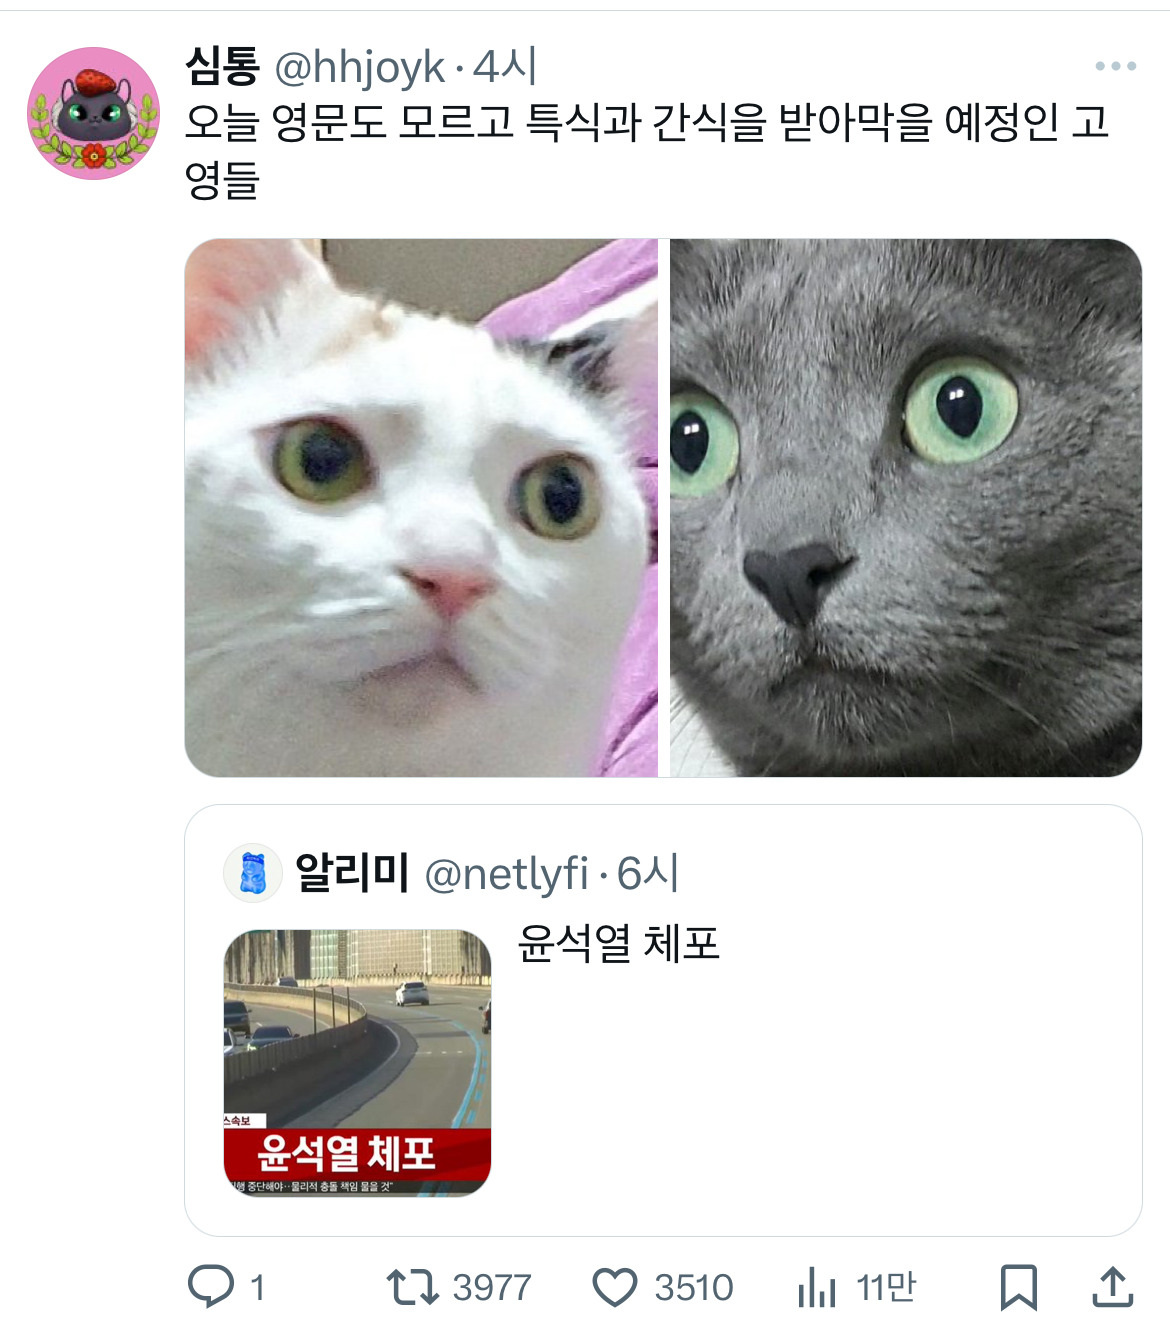Tap the retweet arrows icon
The height and width of the screenshot is (1337, 1170).
point(412,1287)
